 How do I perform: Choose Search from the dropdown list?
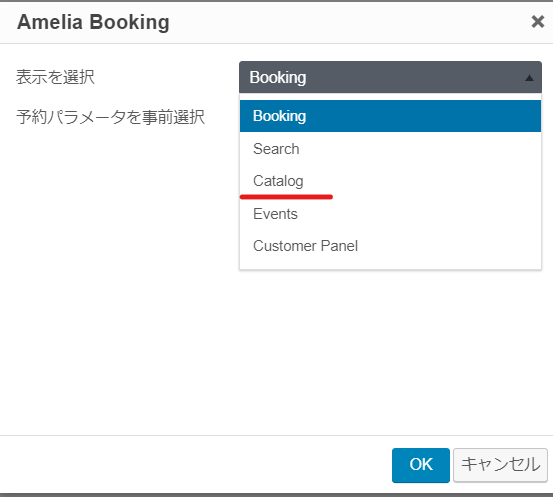[390, 149]
